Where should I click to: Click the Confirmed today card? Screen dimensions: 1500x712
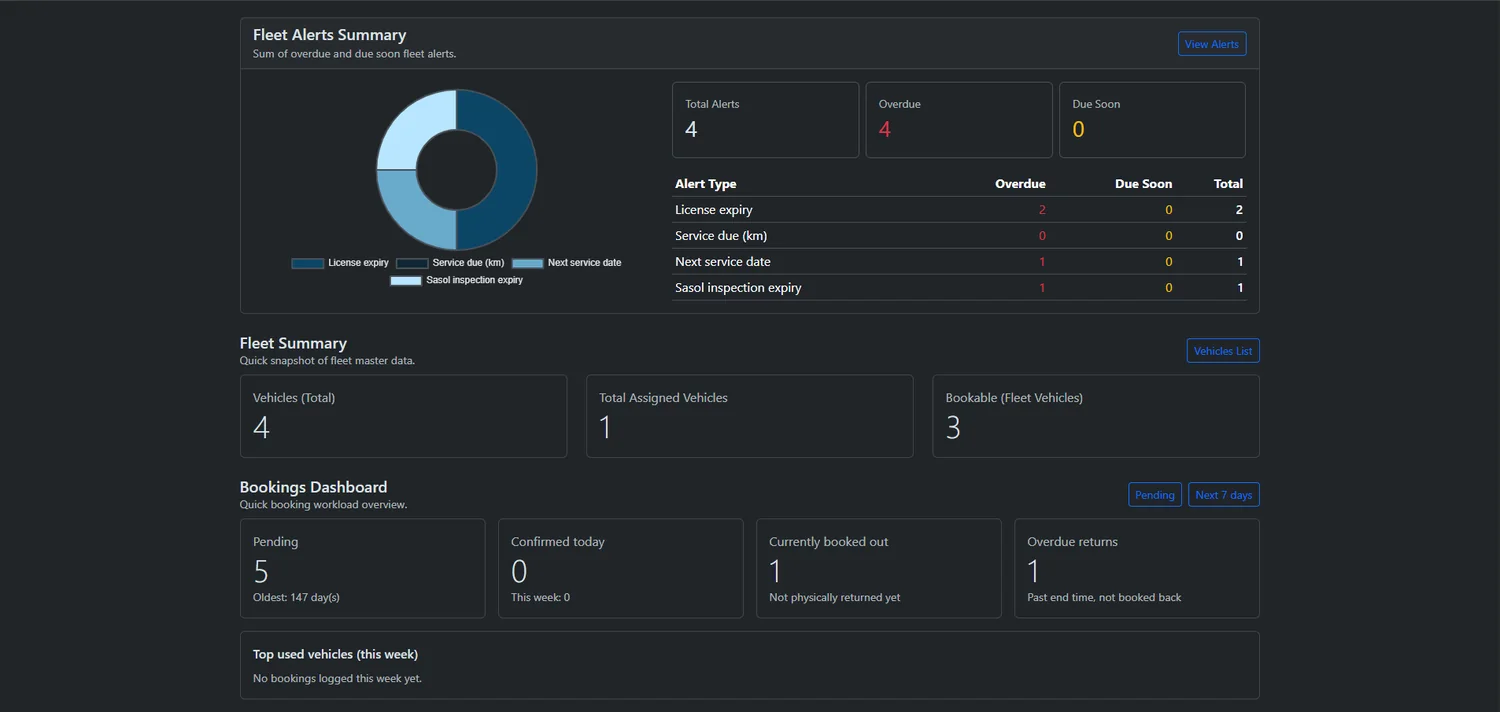621,568
